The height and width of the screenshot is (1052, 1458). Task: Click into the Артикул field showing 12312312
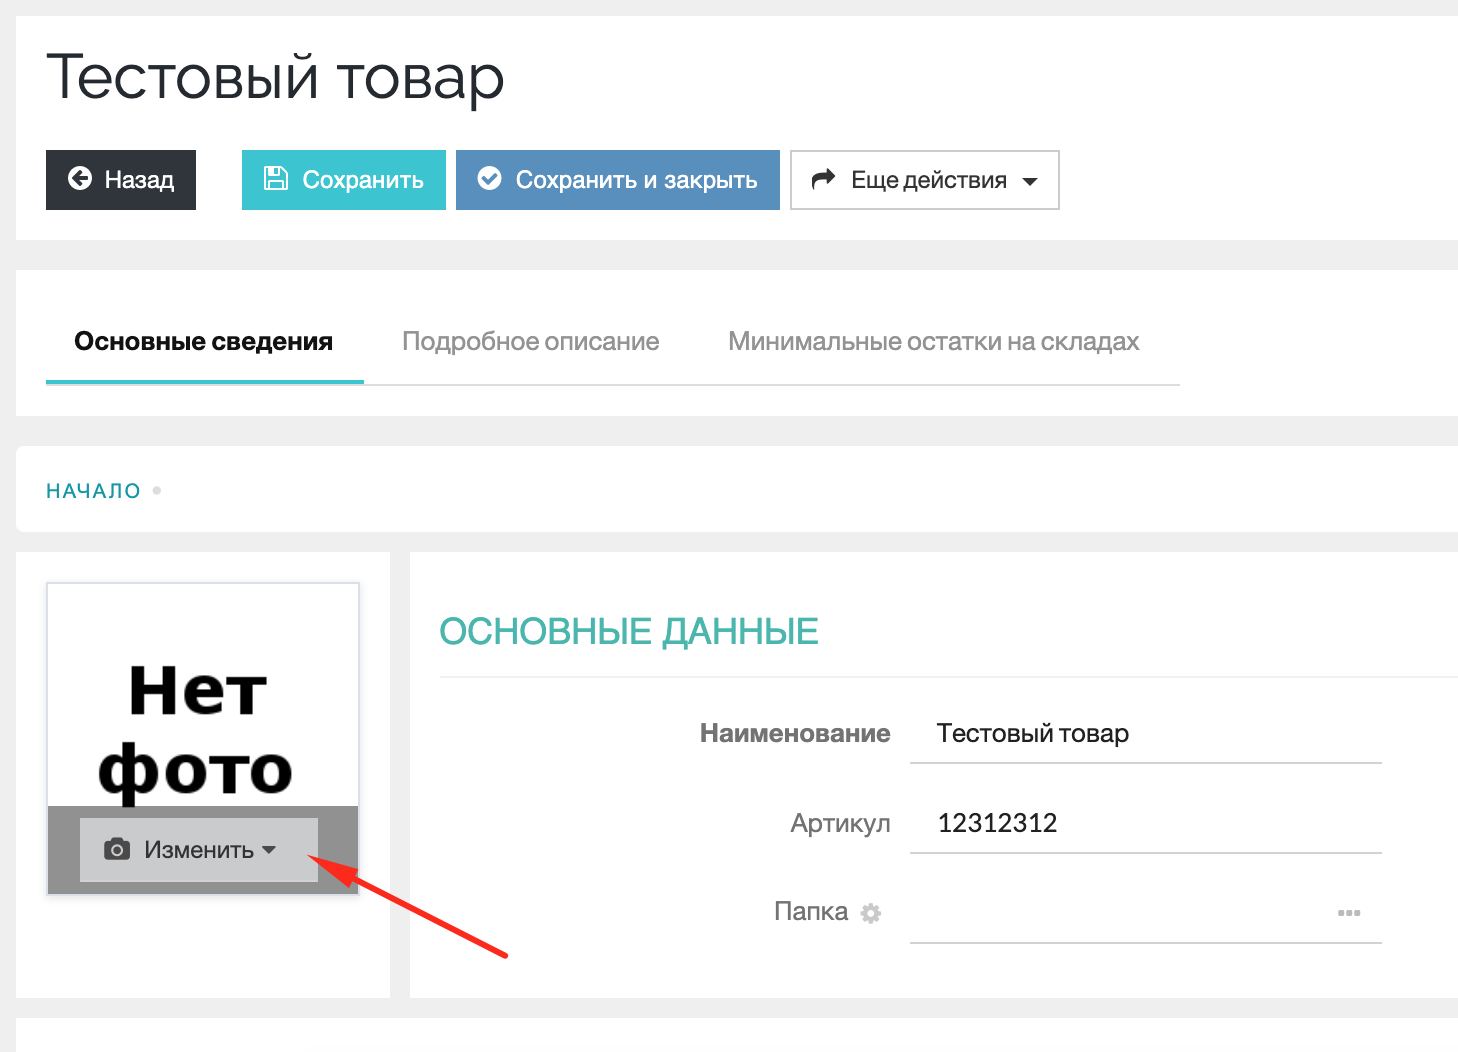[x=1144, y=823]
